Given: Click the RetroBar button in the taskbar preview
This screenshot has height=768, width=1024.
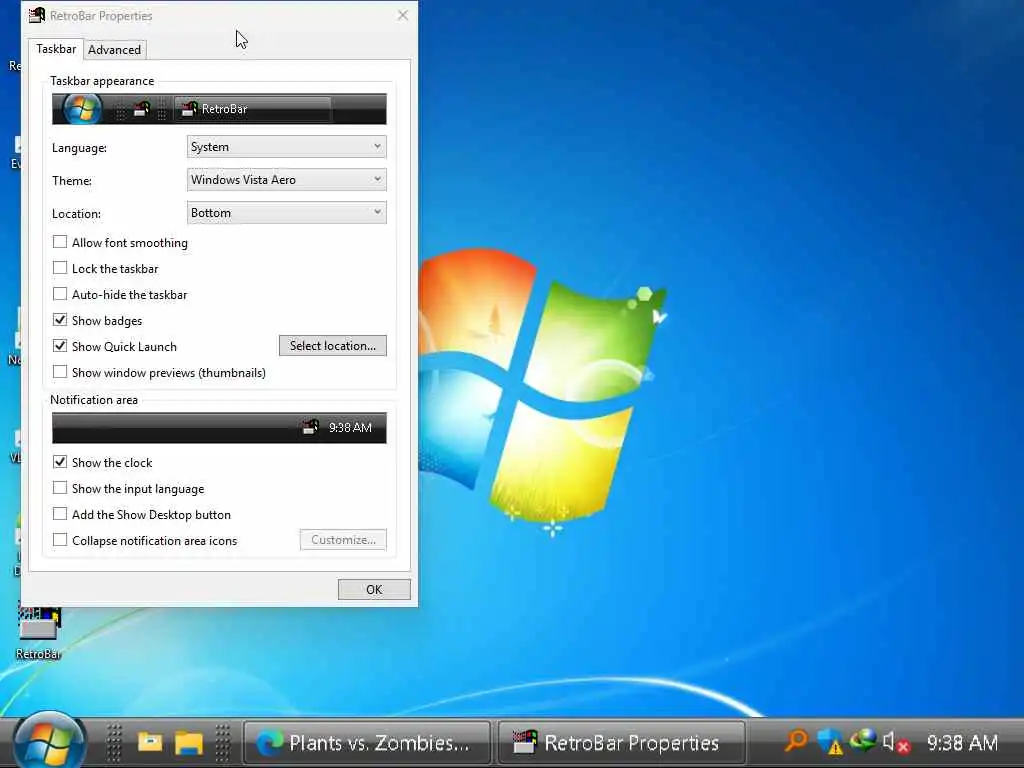Looking at the screenshot, I should point(252,109).
